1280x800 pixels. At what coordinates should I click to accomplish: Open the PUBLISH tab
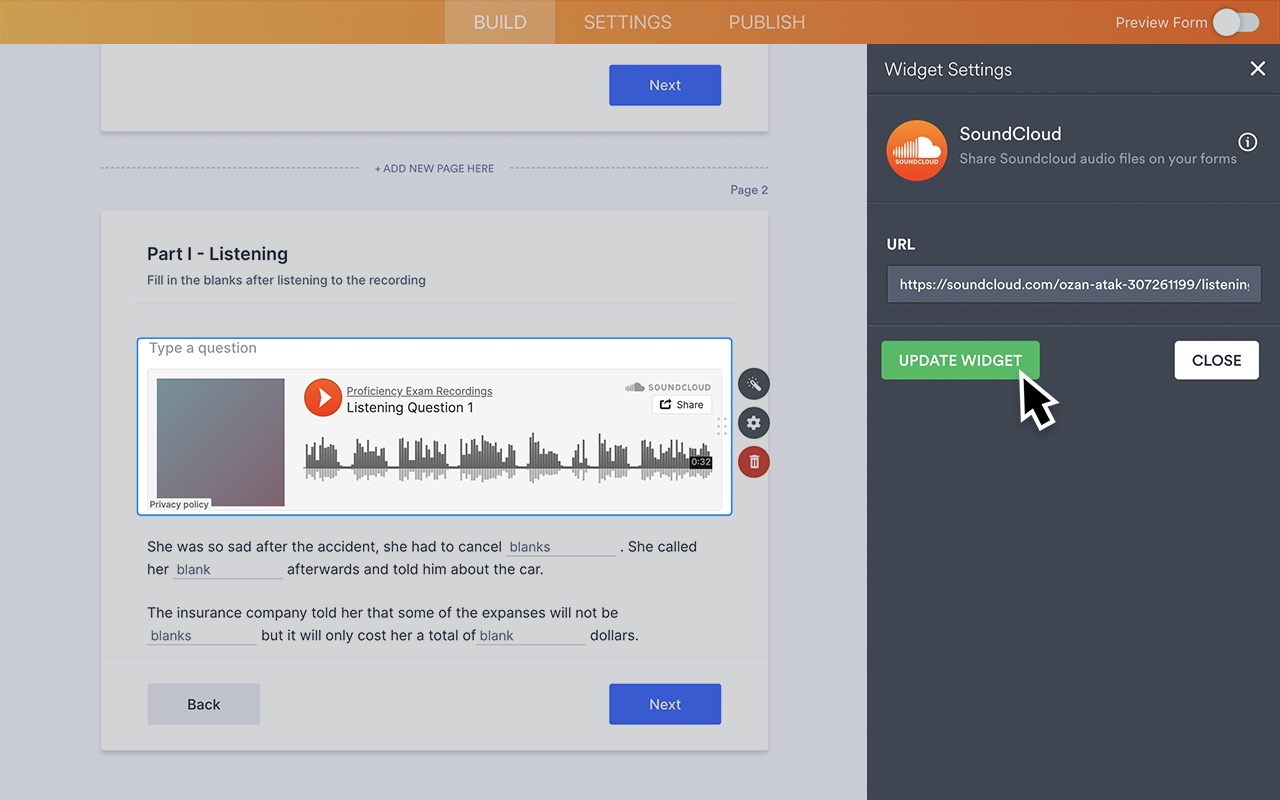[766, 21]
